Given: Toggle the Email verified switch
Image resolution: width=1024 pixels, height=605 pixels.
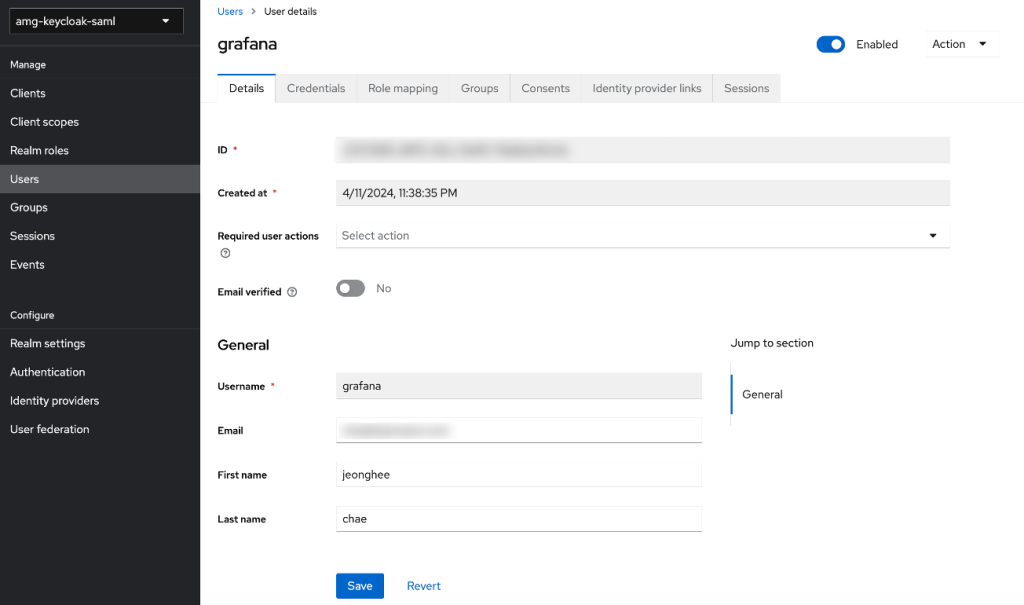Looking at the screenshot, I should tap(351, 288).
